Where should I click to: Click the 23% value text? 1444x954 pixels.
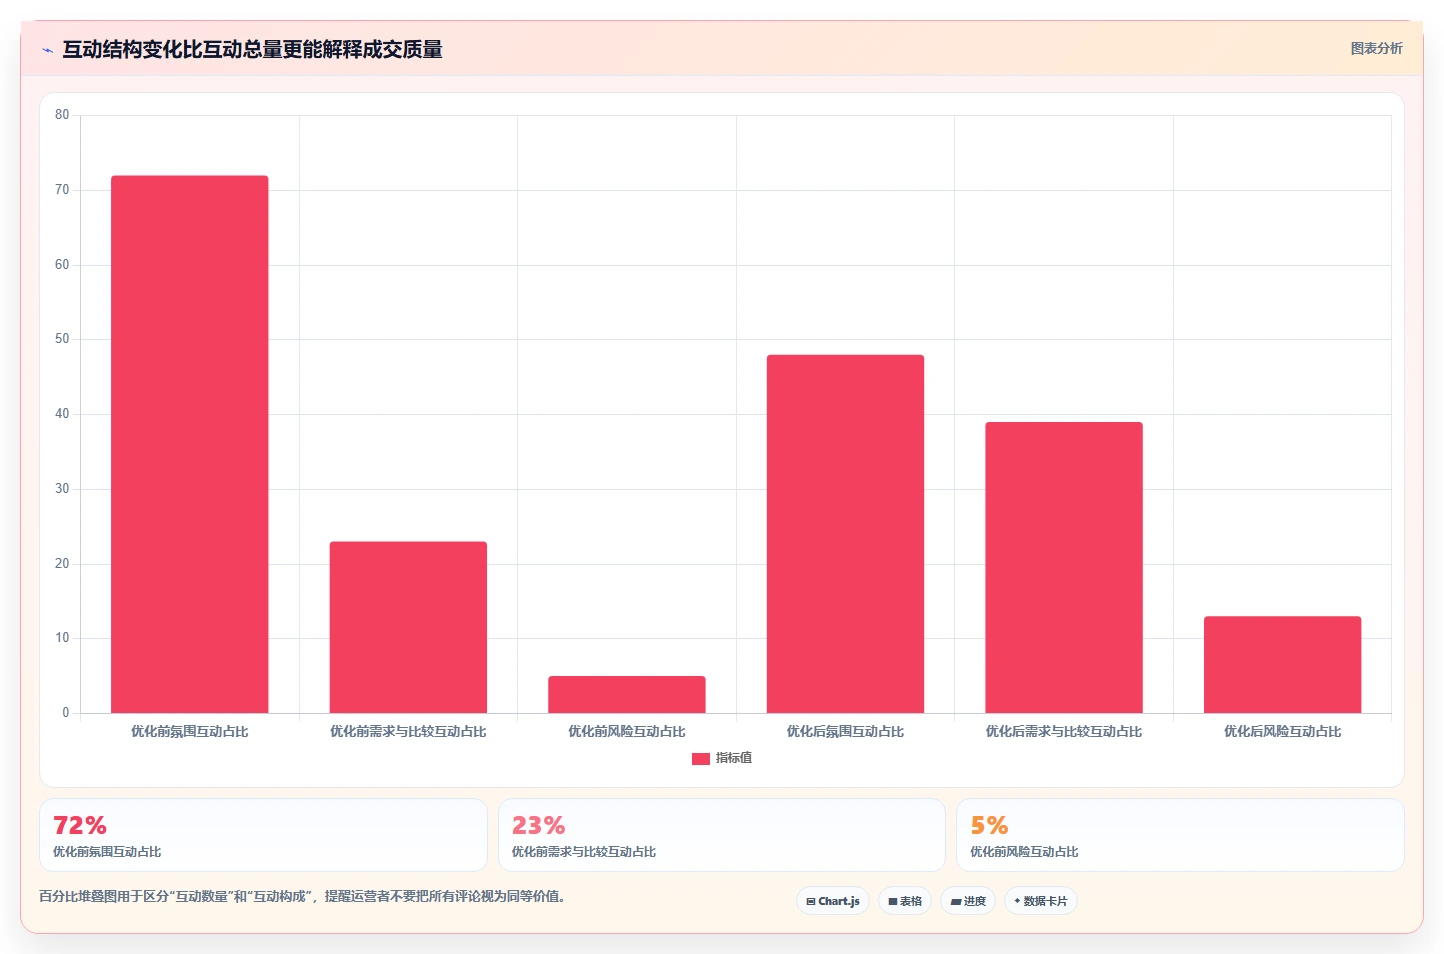click(538, 826)
